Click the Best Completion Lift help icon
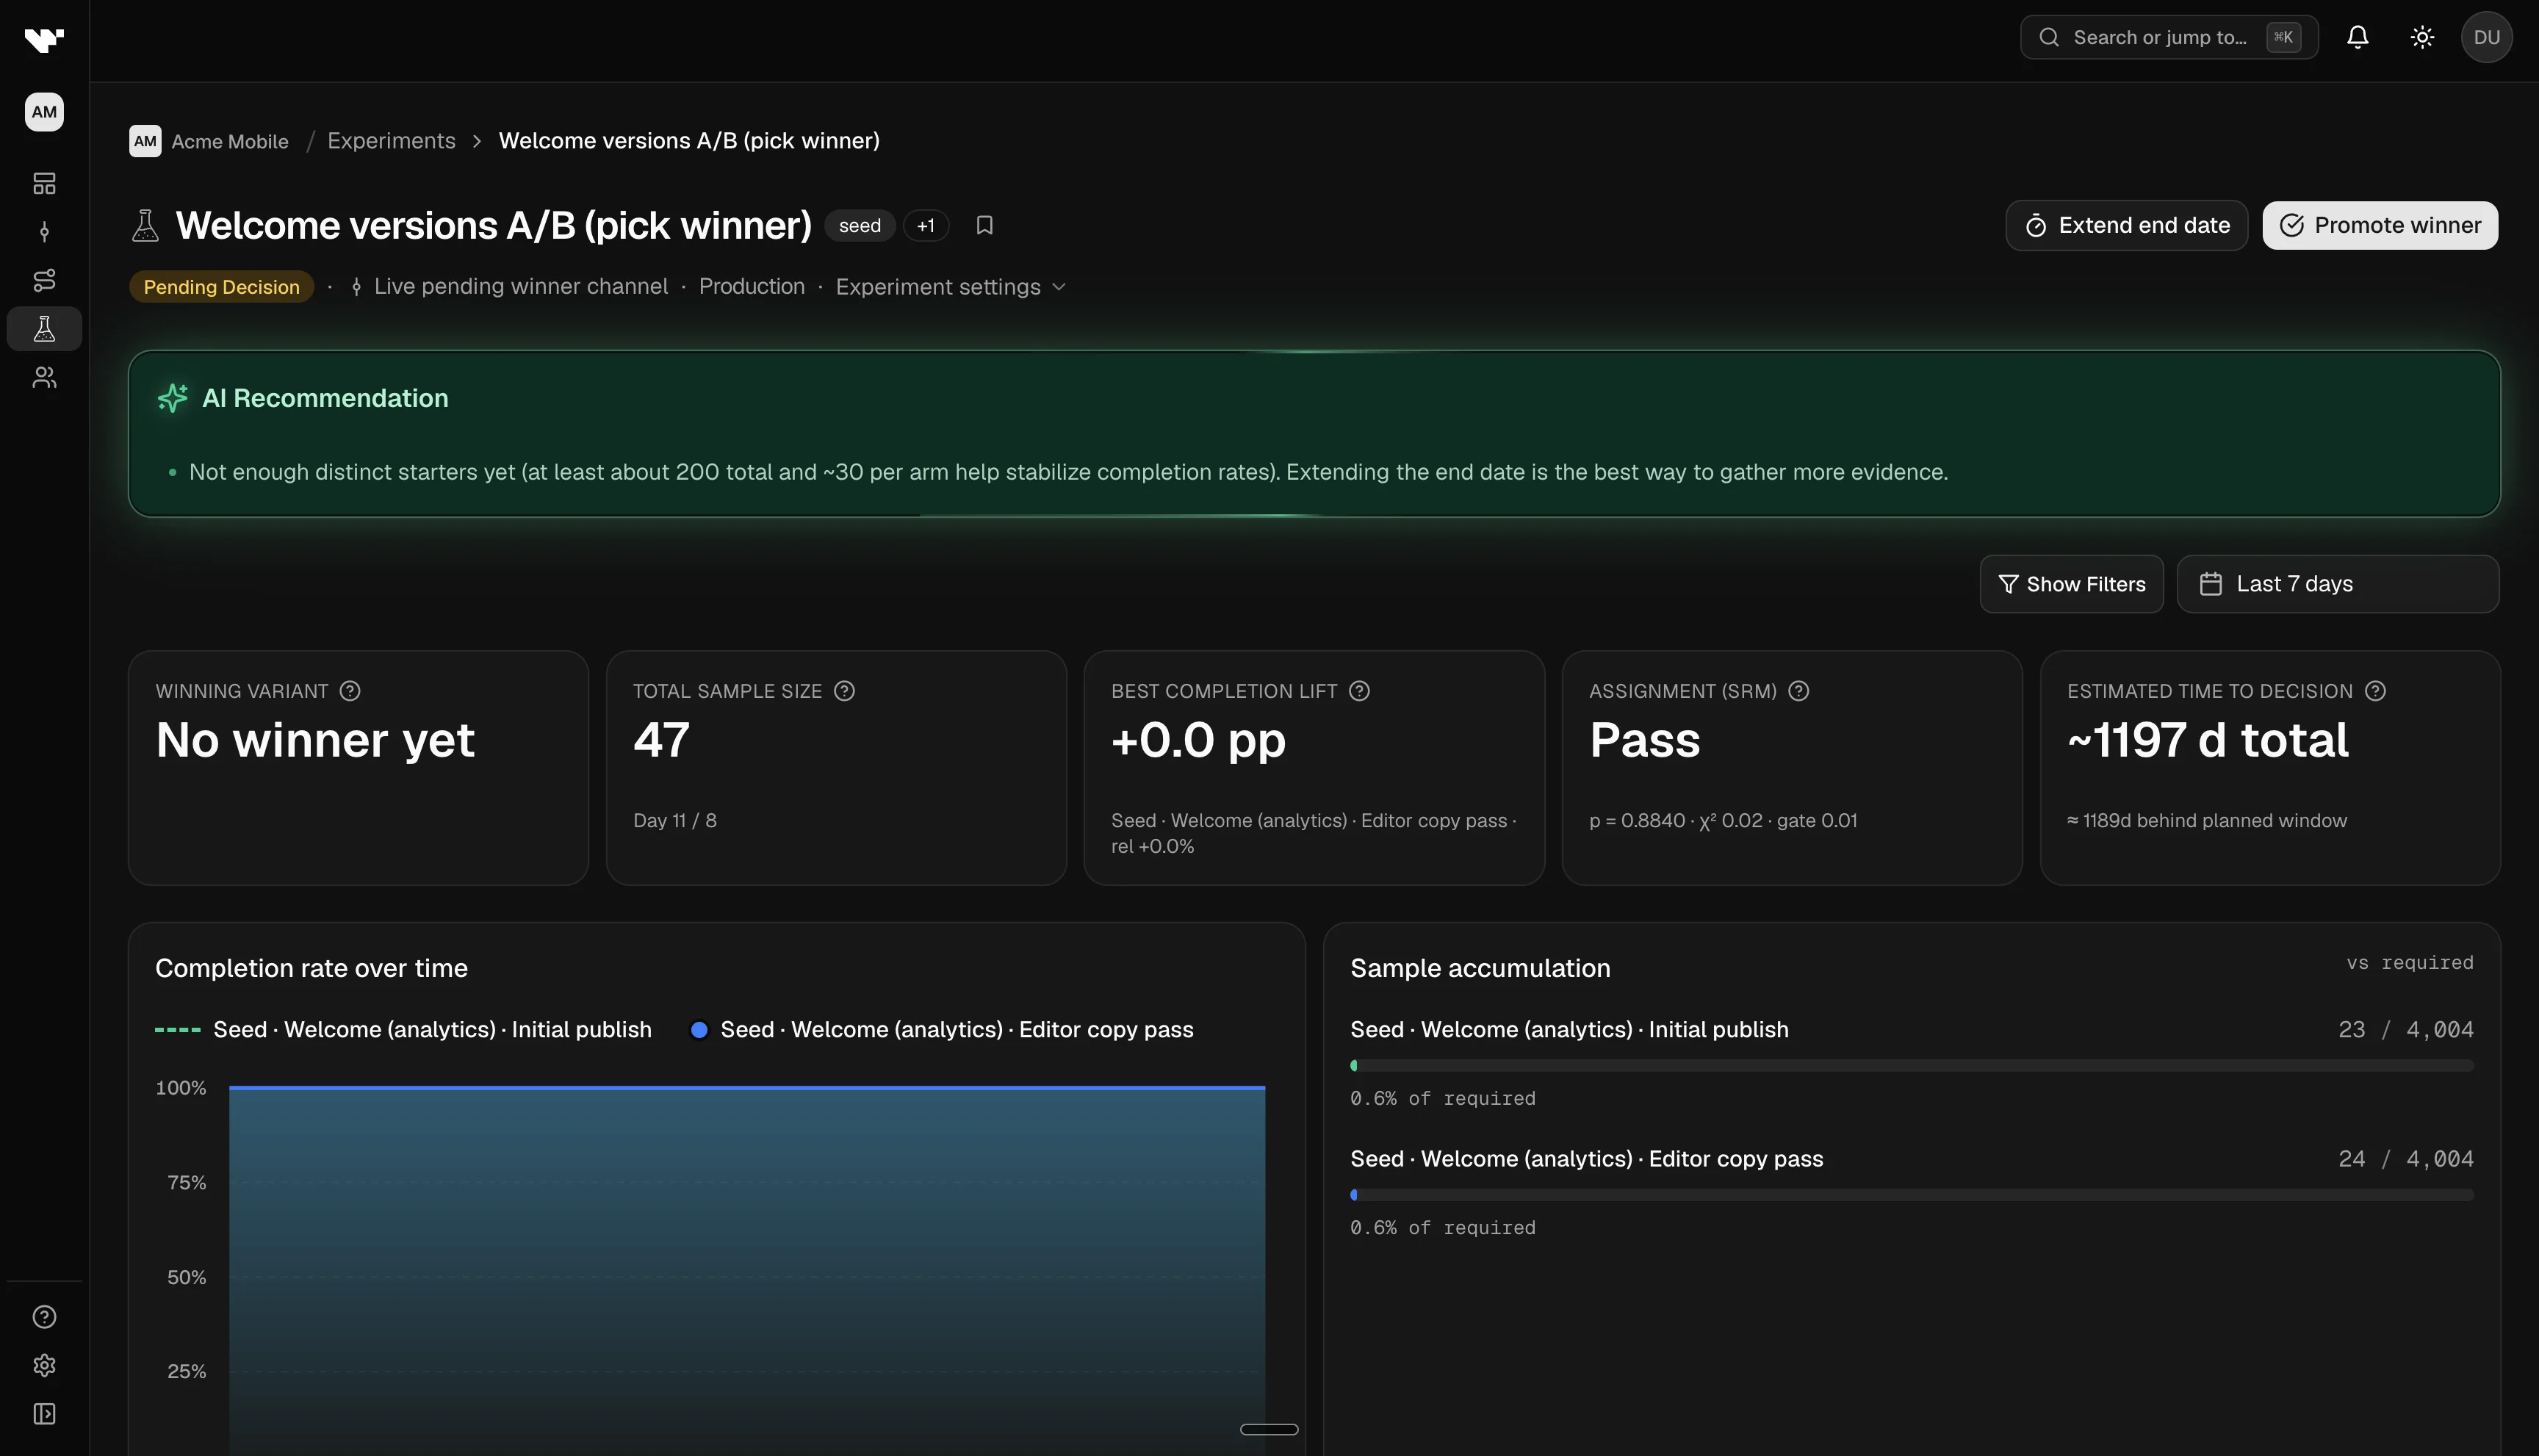 click(1359, 691)
